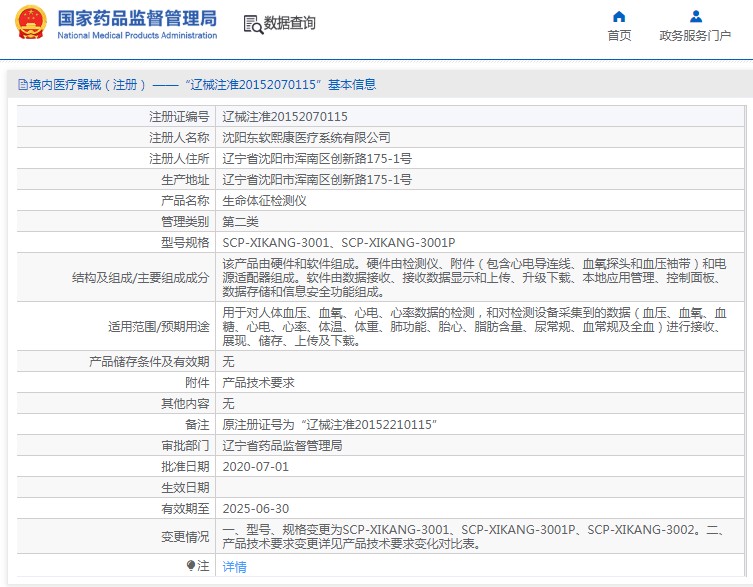Go to 首页 home page
Viewport: 753px width, 587px height.
tap(619, 36)
